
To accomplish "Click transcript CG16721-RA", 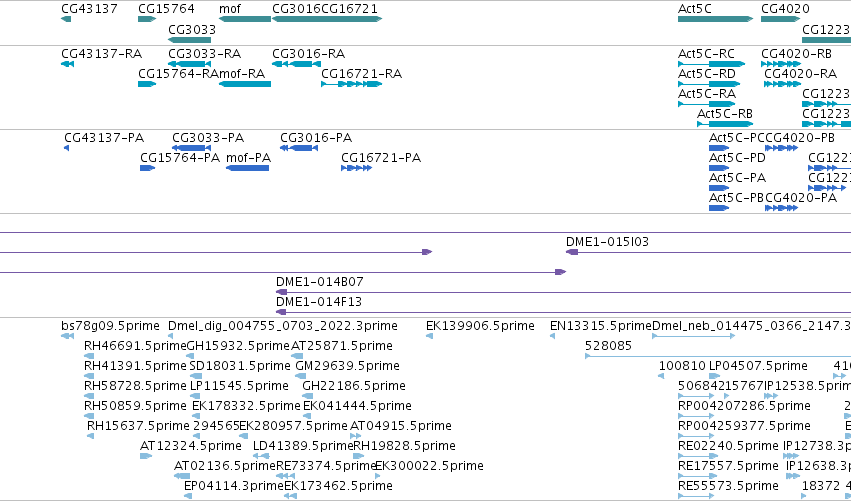I will click(352, 84).
